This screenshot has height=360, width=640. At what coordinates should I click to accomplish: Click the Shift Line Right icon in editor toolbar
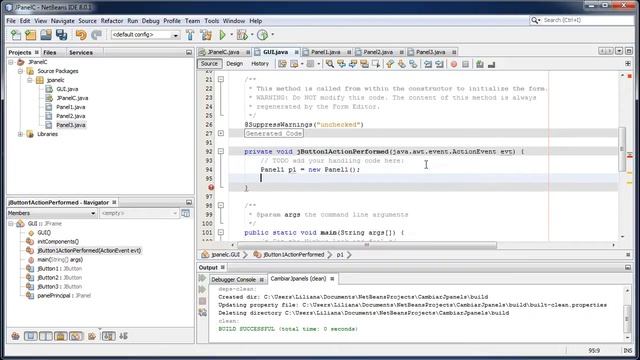click(x=439, y=64)
